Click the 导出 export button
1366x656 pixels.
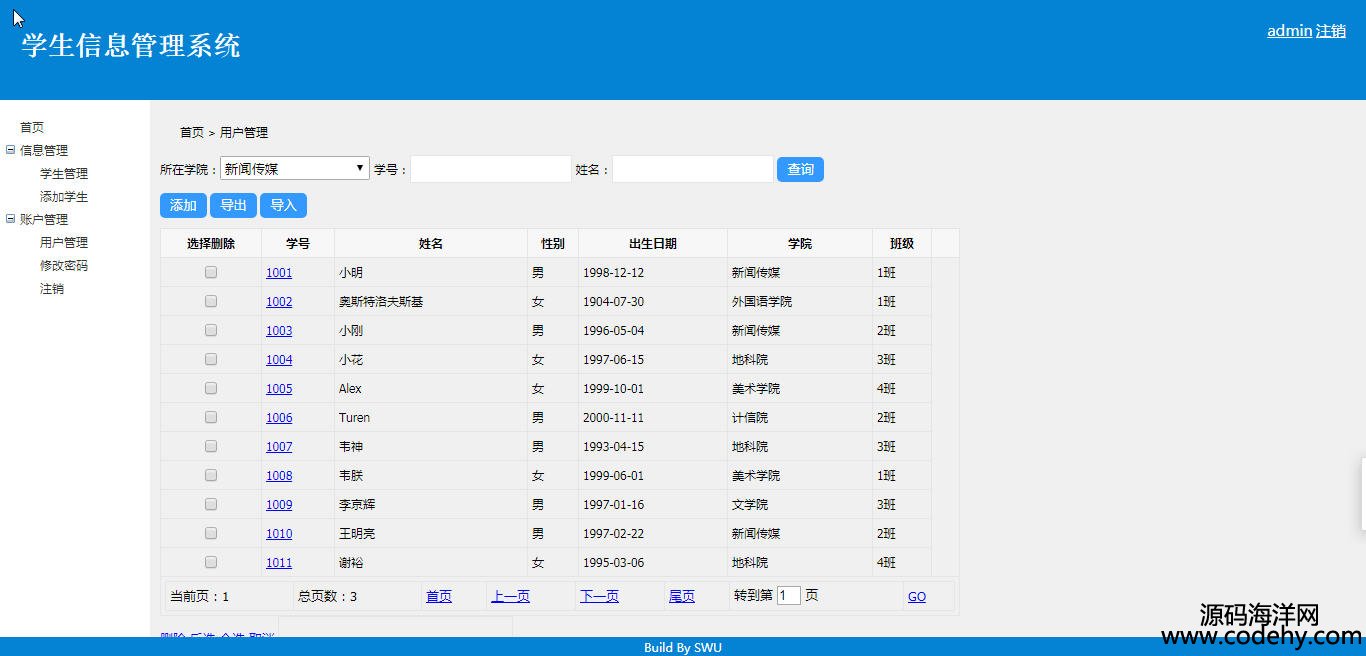click(x=233, y=205)
